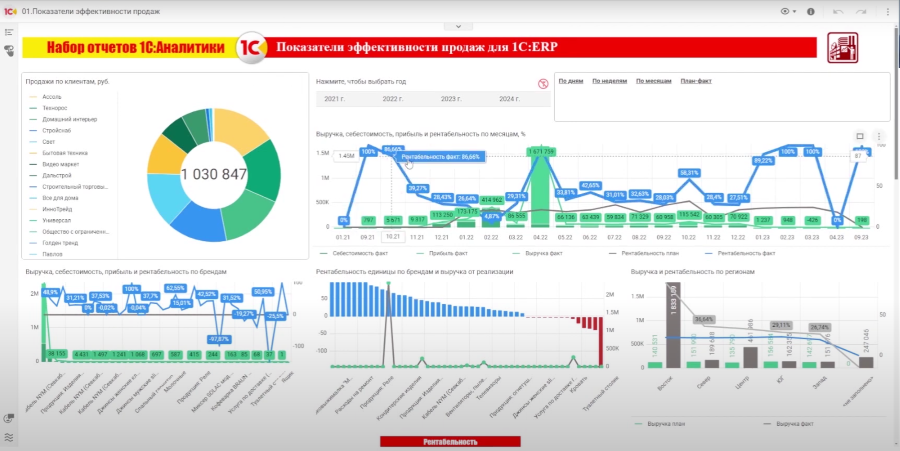
Task: Toggle the Технорос legend entry
Action: pyautogui.click(x=48, y=108)
